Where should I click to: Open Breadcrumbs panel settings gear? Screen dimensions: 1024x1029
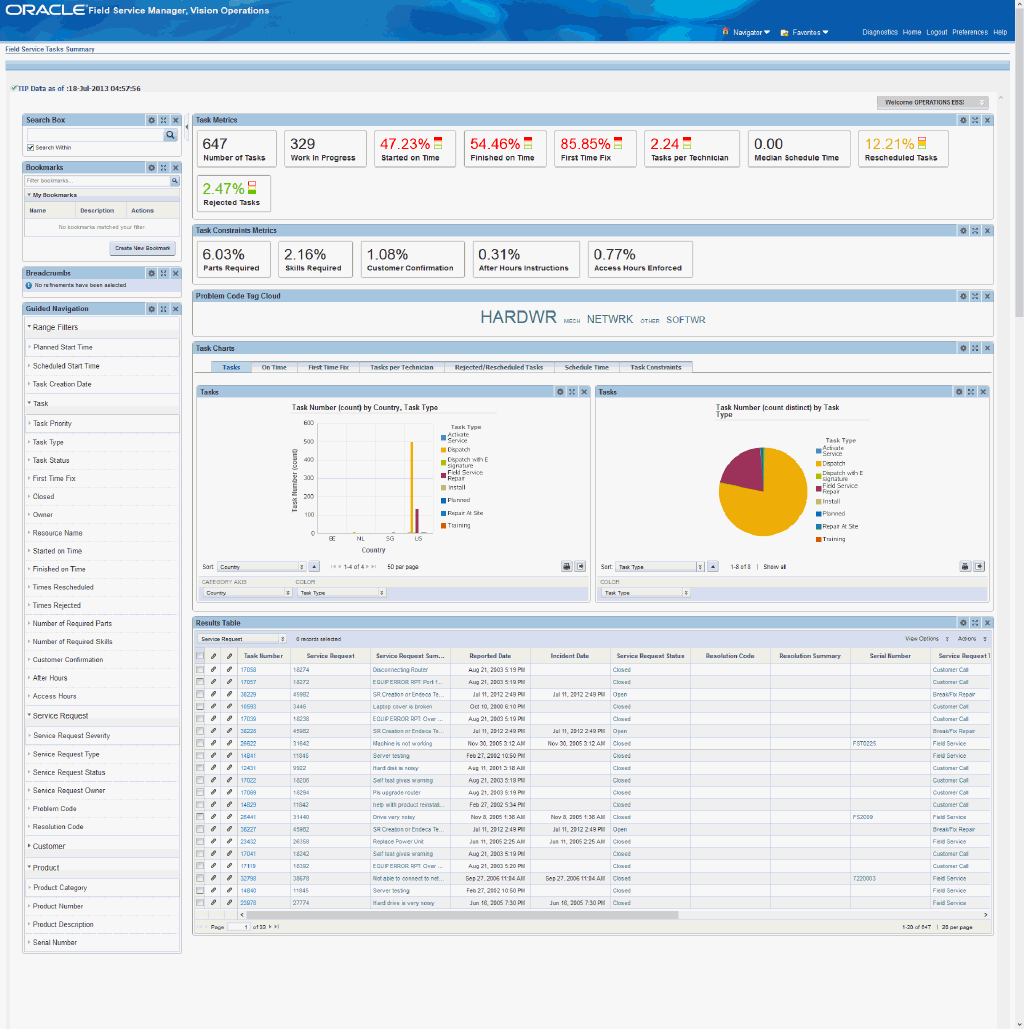tap(152, 273)
